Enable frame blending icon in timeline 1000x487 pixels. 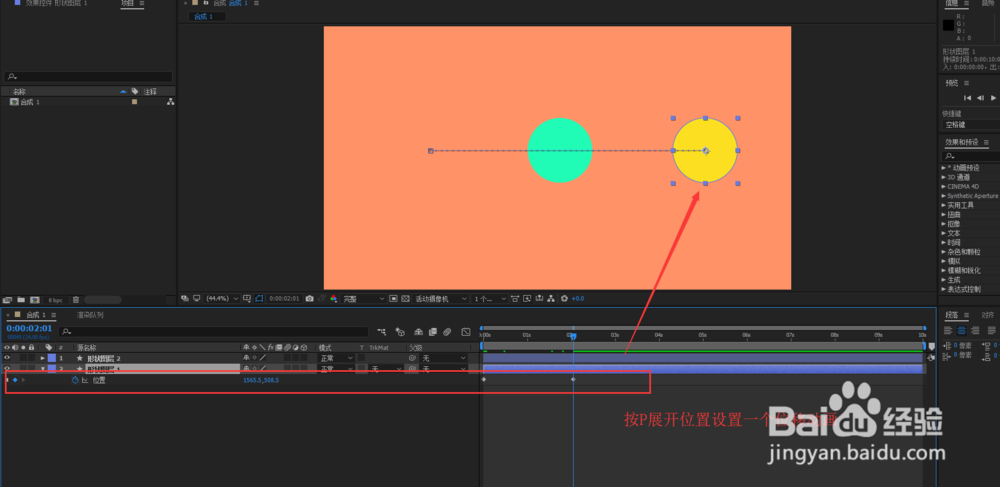(434, 331)
